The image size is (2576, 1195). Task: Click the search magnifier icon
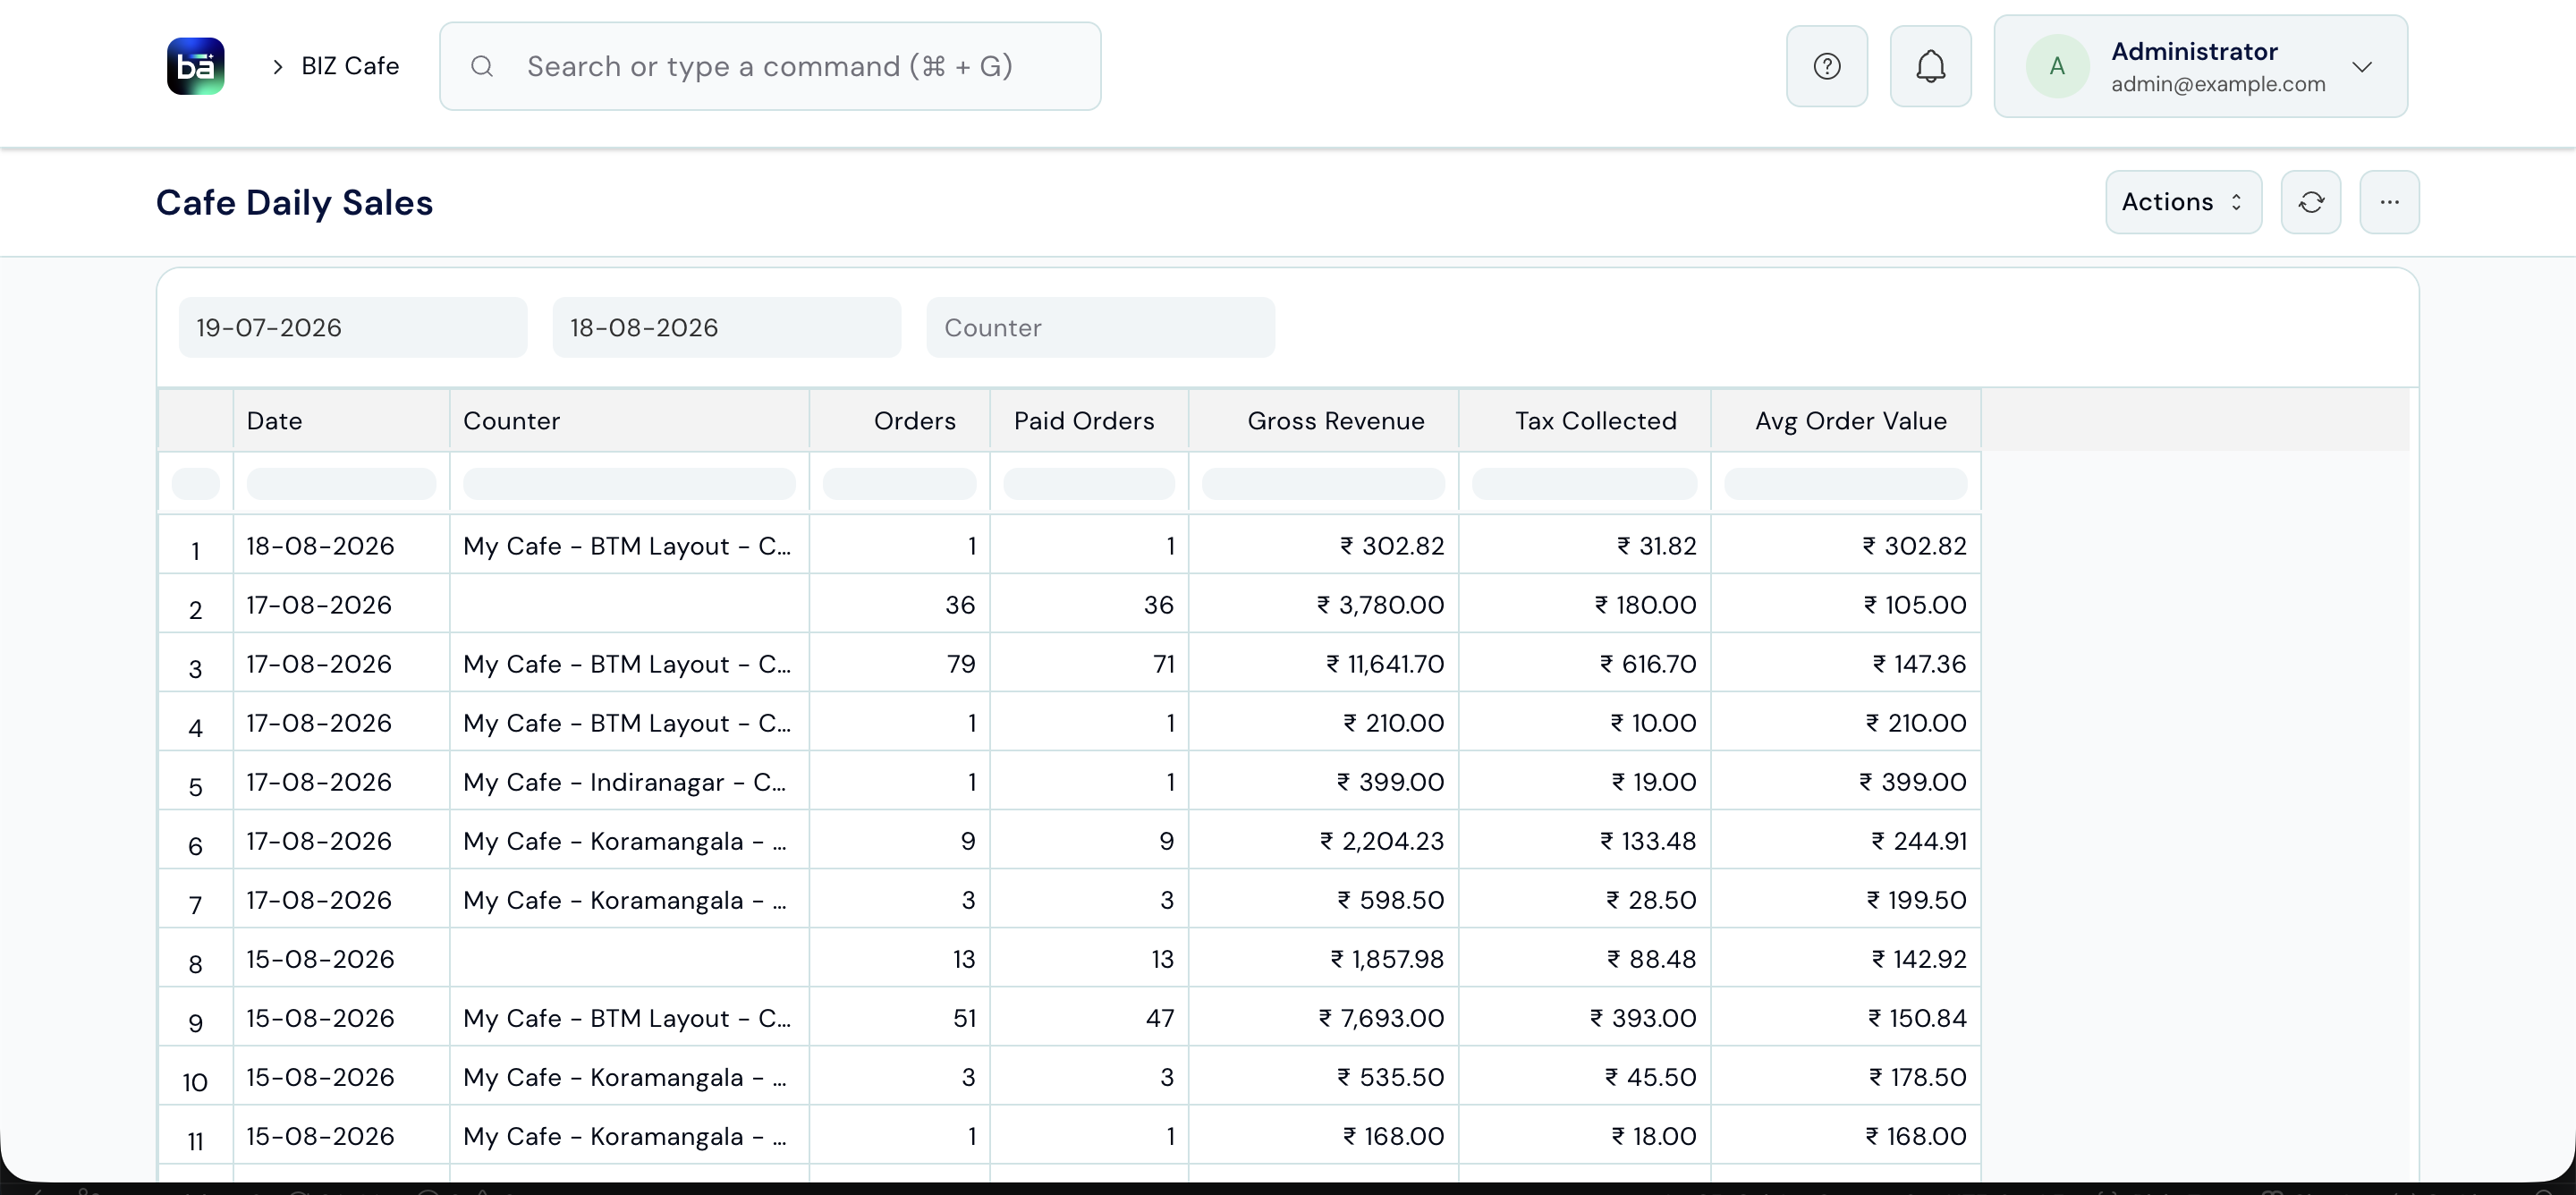482,66
